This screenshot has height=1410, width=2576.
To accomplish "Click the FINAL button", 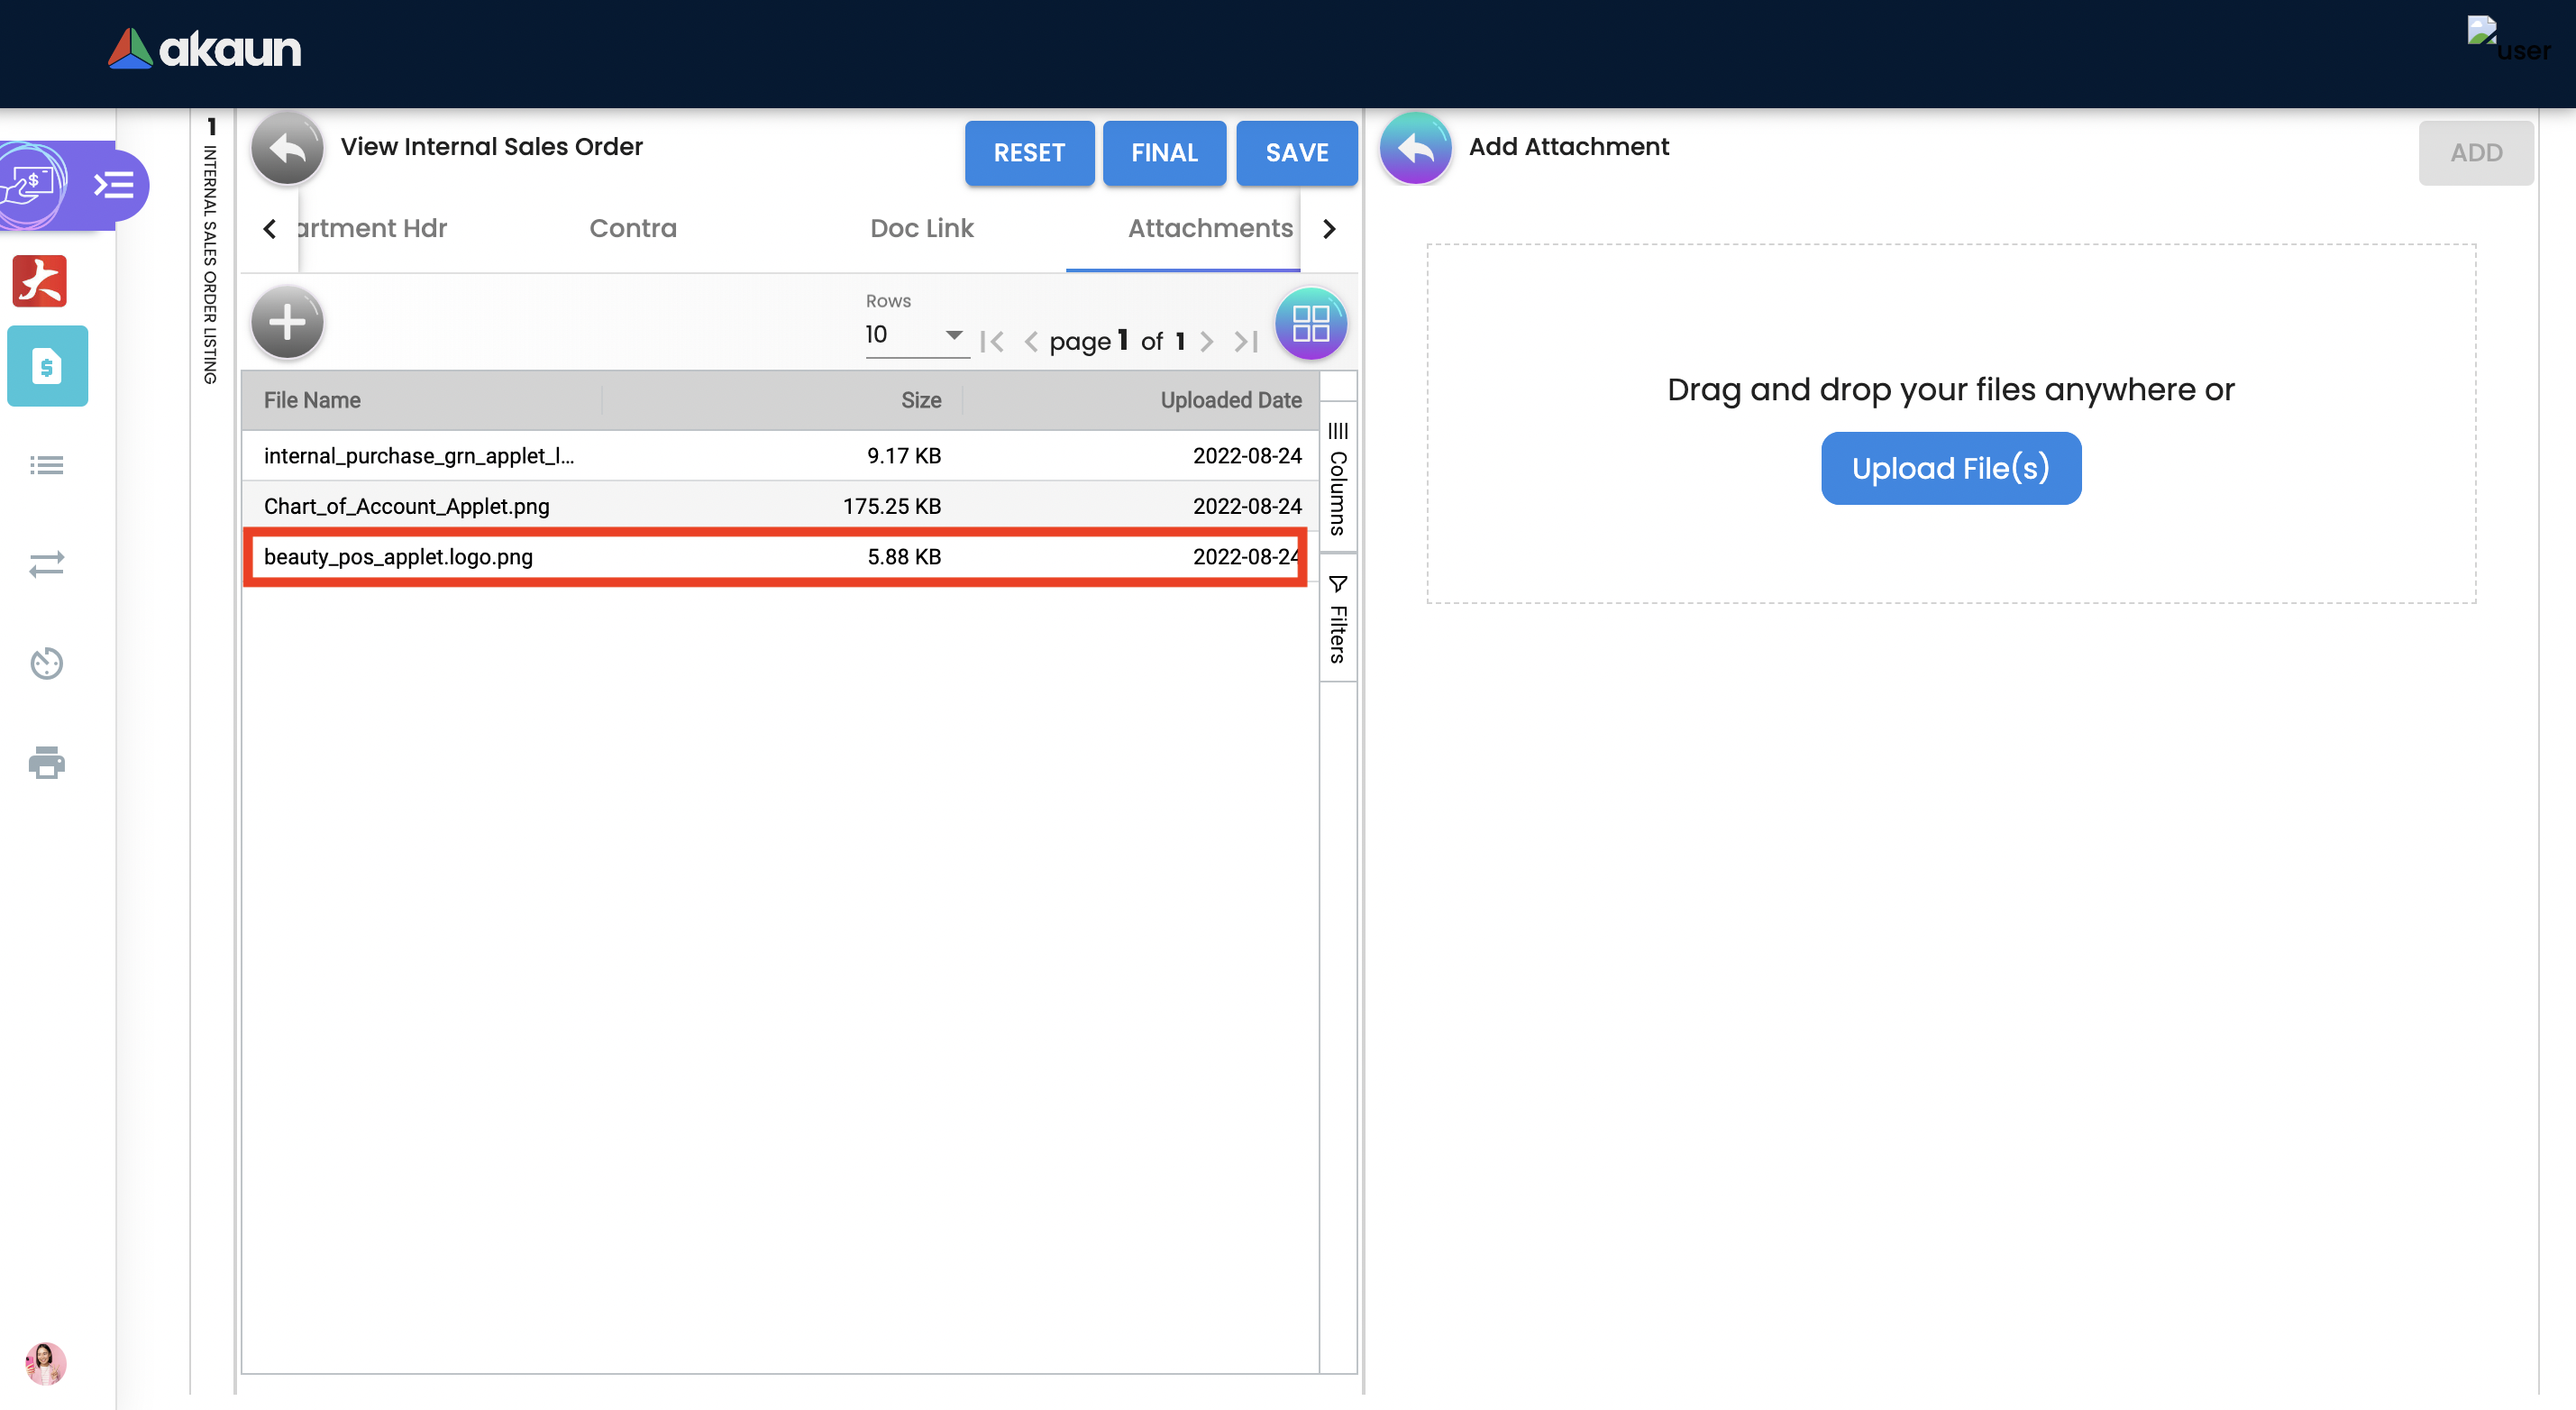I will click(x=1163, y=153).
